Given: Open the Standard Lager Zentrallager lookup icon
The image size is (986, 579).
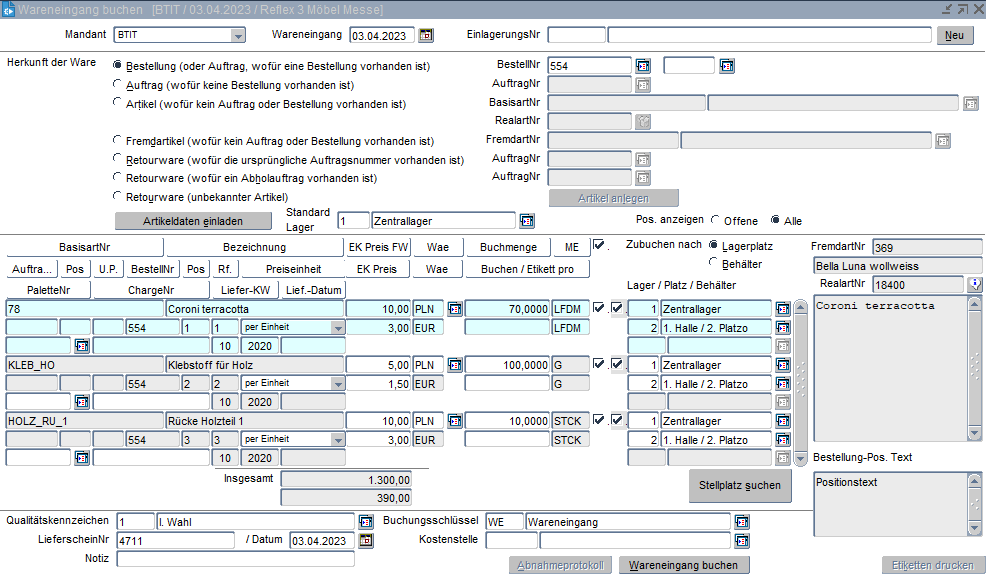Looking at the screenshot, I should (x=527, y=221).
